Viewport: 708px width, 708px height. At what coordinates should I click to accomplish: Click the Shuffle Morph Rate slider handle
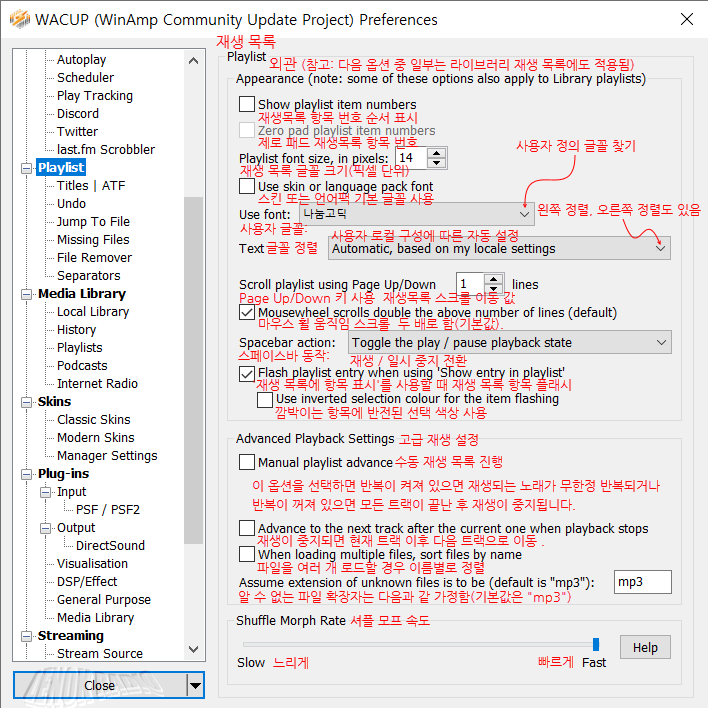(x=596, y=644)
